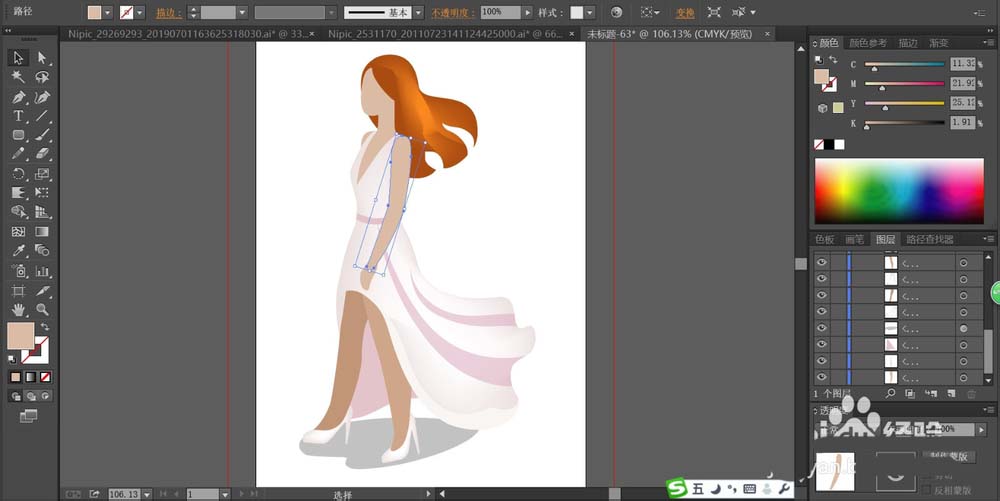The height and width of the screenshot is (501, 1000).
Task: Select the Pen tool
Action: point(18,97)
